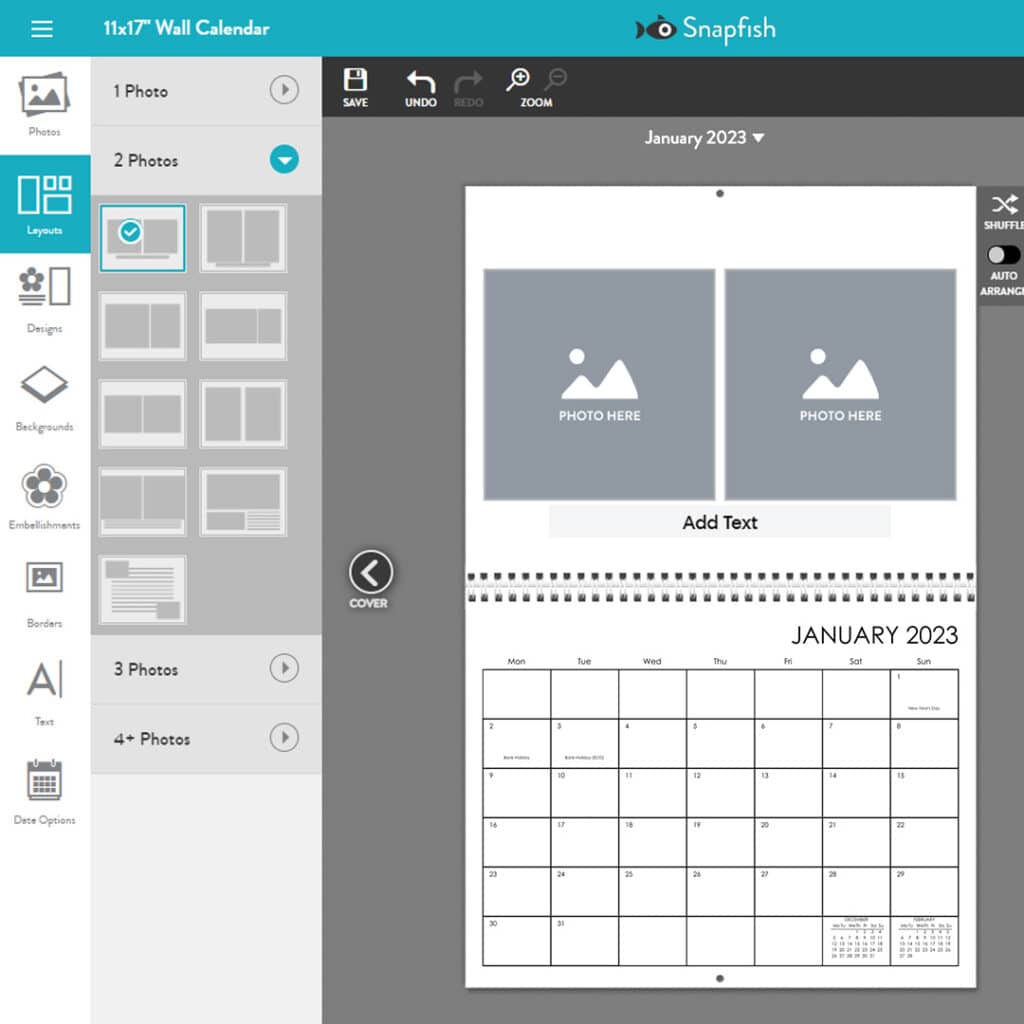Viewport: 1024px width, 1024px height.
Task: Open the hamburger menu
Action: coord(42,29)
